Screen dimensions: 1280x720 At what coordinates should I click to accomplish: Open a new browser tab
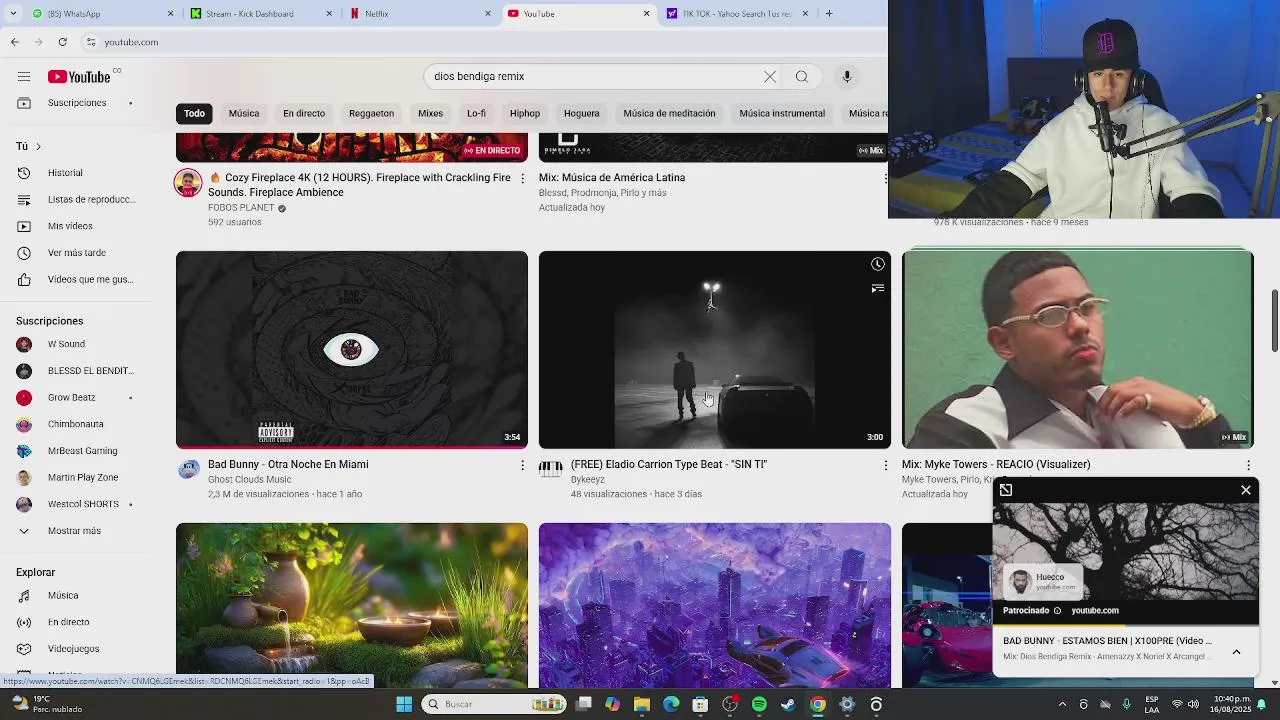pos(829,14)
